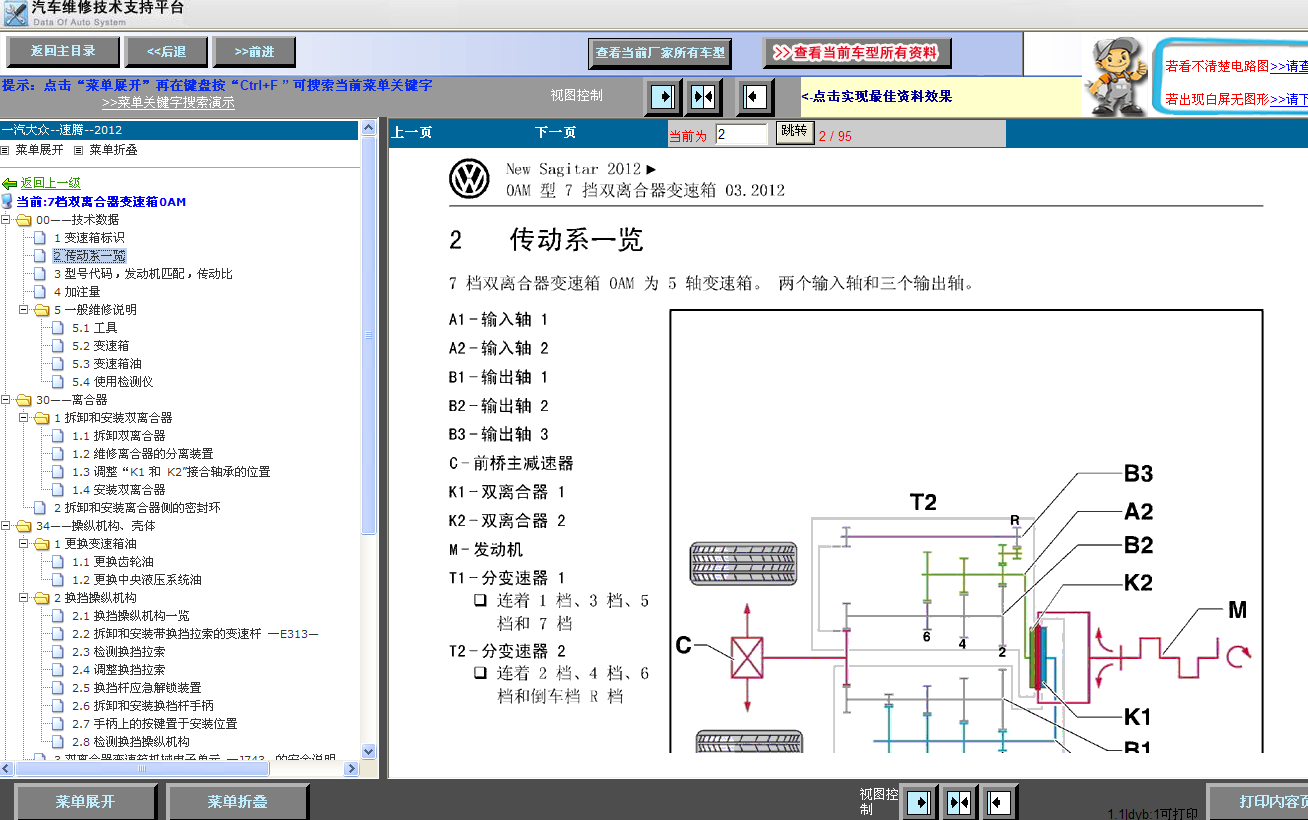Open 2.5 换挡杆应急解锁装置 entry
The width and height of the screenshot is (1308, 820).
click(137, 688)
